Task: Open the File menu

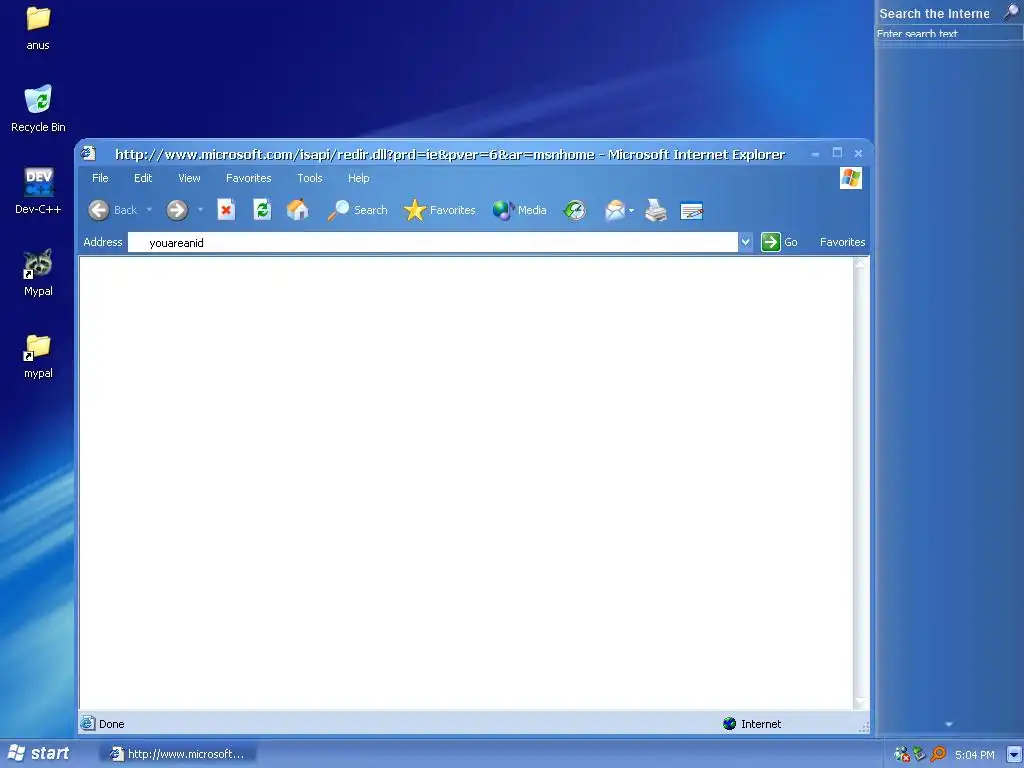Action: pos(100,178)
